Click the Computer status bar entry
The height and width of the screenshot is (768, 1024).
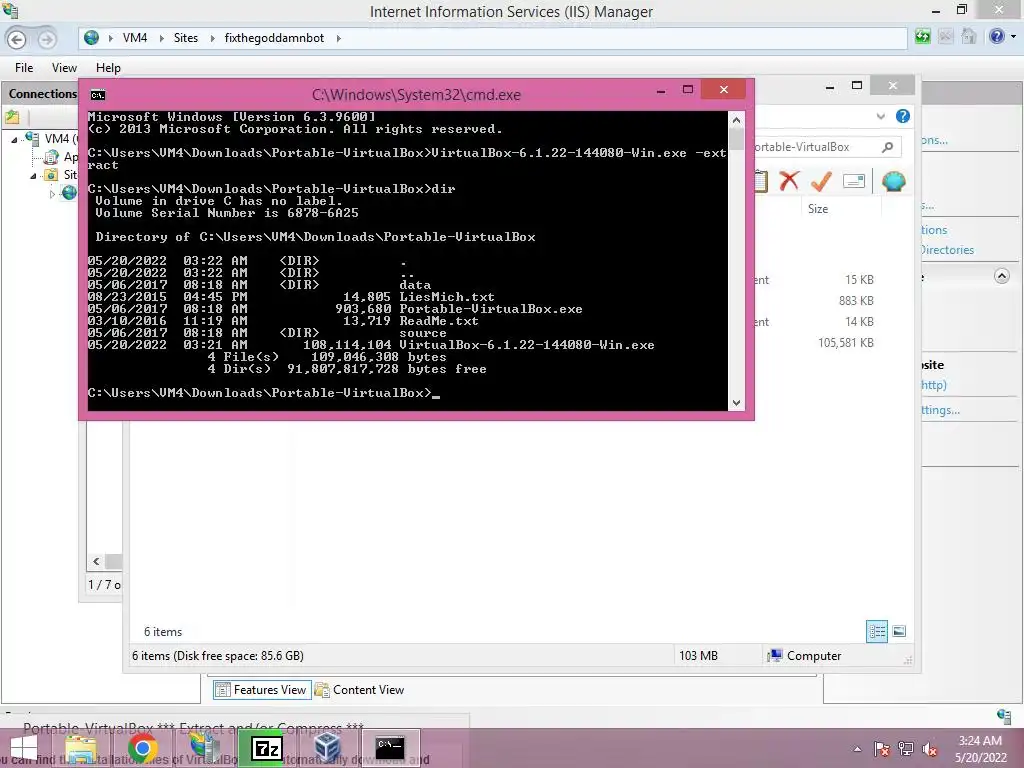click(805, 656)
